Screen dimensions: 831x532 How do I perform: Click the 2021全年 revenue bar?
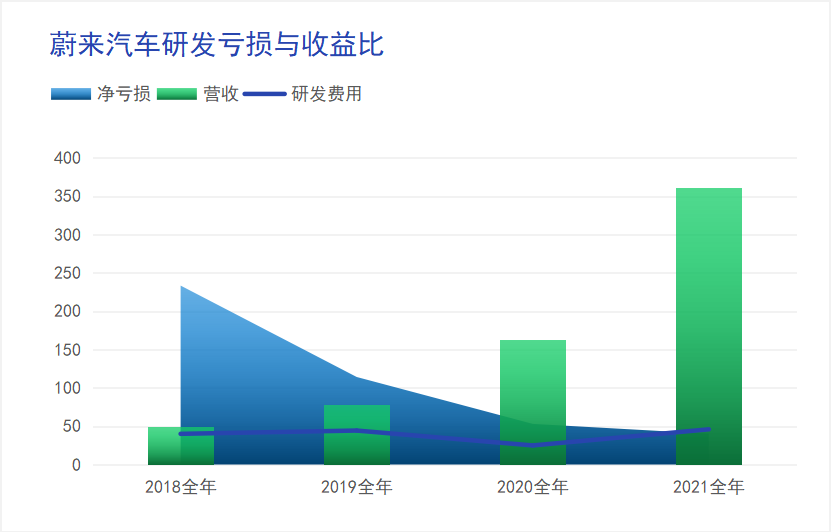tap(709, 326)
